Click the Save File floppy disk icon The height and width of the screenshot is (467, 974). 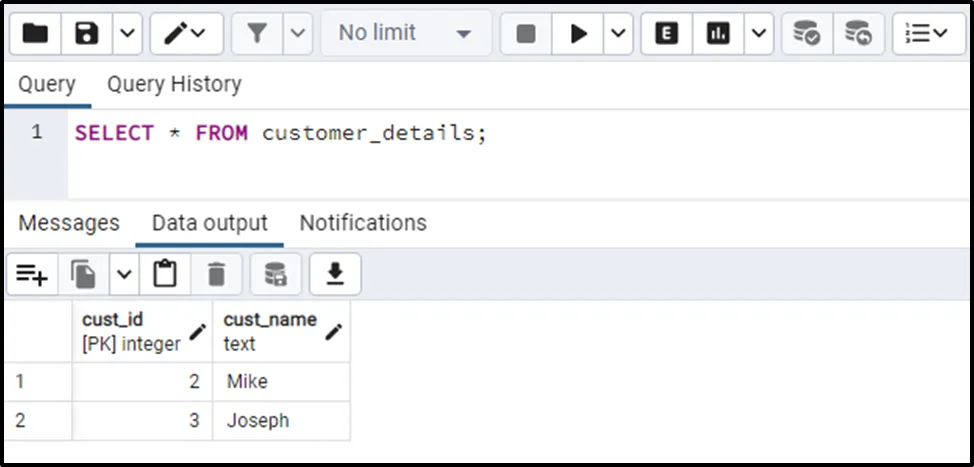click(x=87, y=34)
